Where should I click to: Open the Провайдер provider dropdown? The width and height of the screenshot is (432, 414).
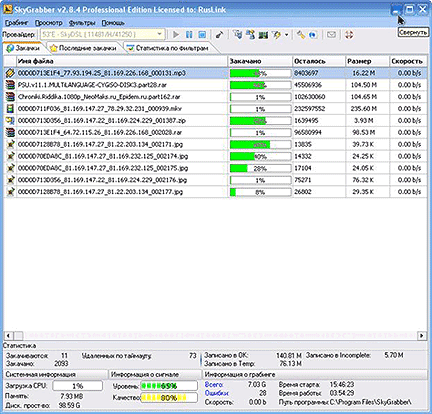[x=102, y=34]
